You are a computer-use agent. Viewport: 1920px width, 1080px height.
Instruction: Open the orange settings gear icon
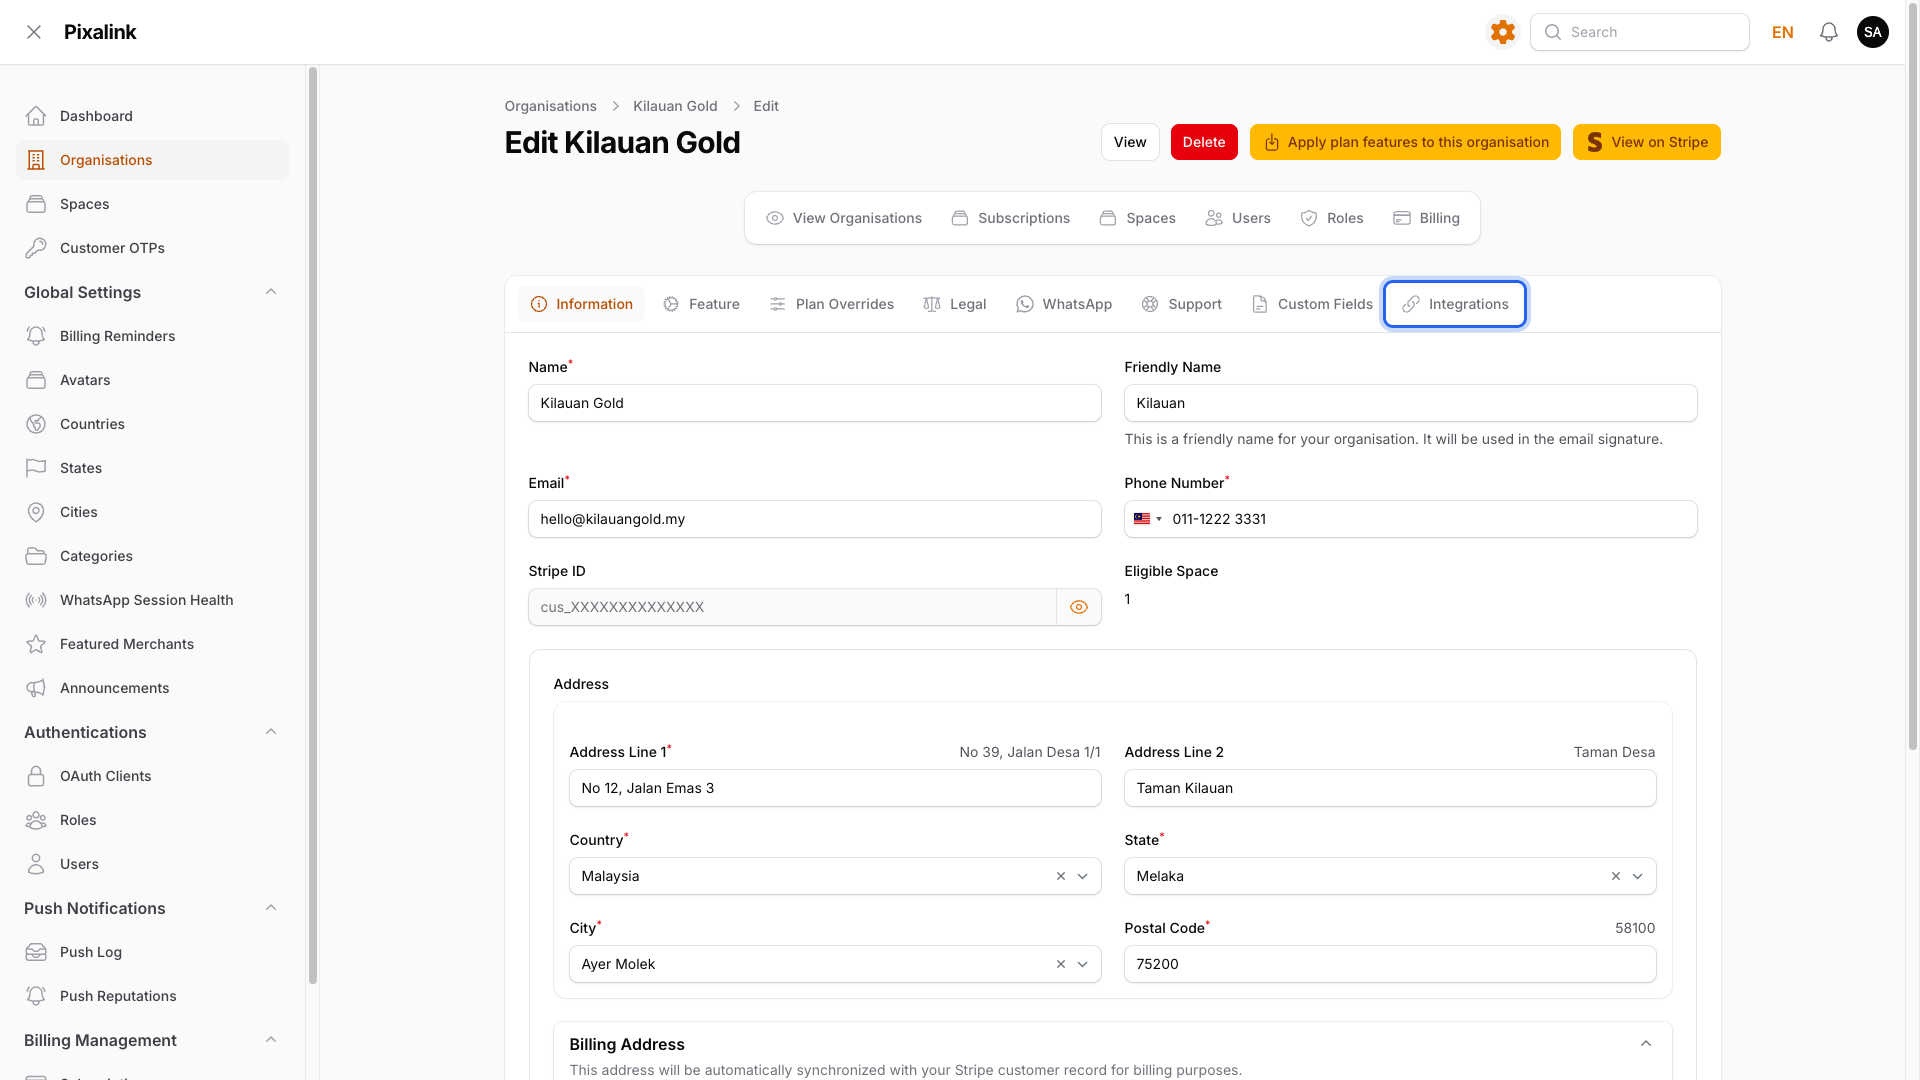pyautogui.click(x=1502, y=32)
